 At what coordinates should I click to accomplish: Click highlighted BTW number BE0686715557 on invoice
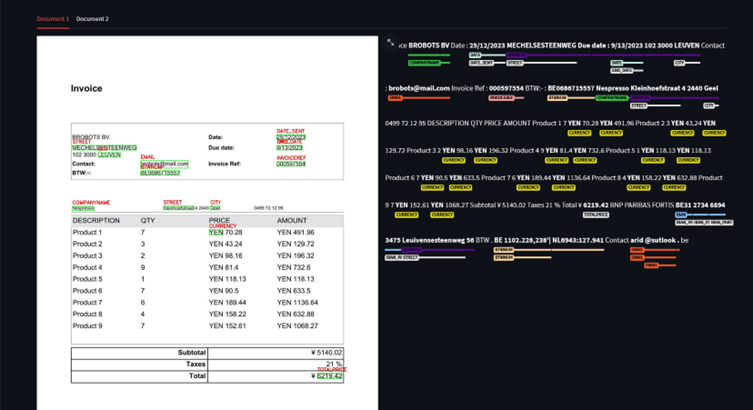(x=160, y=173)
